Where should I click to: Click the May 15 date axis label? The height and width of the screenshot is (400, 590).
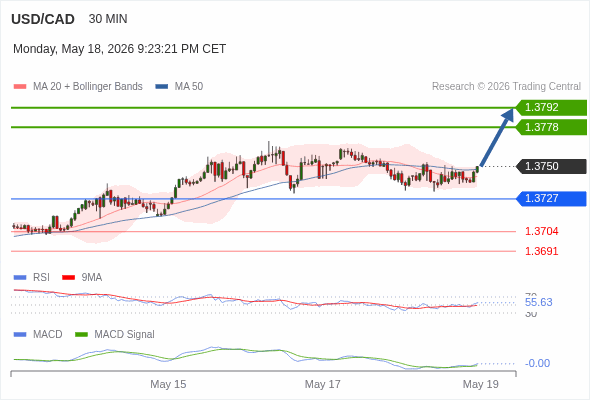[x=168, y=384]
